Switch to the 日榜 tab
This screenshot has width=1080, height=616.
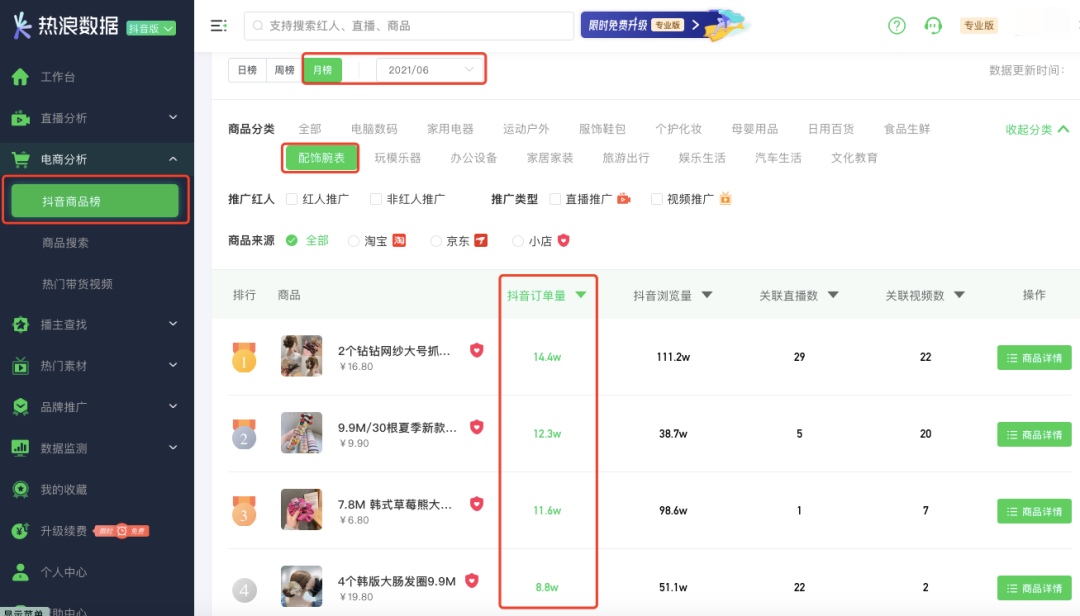pos(247,70)
